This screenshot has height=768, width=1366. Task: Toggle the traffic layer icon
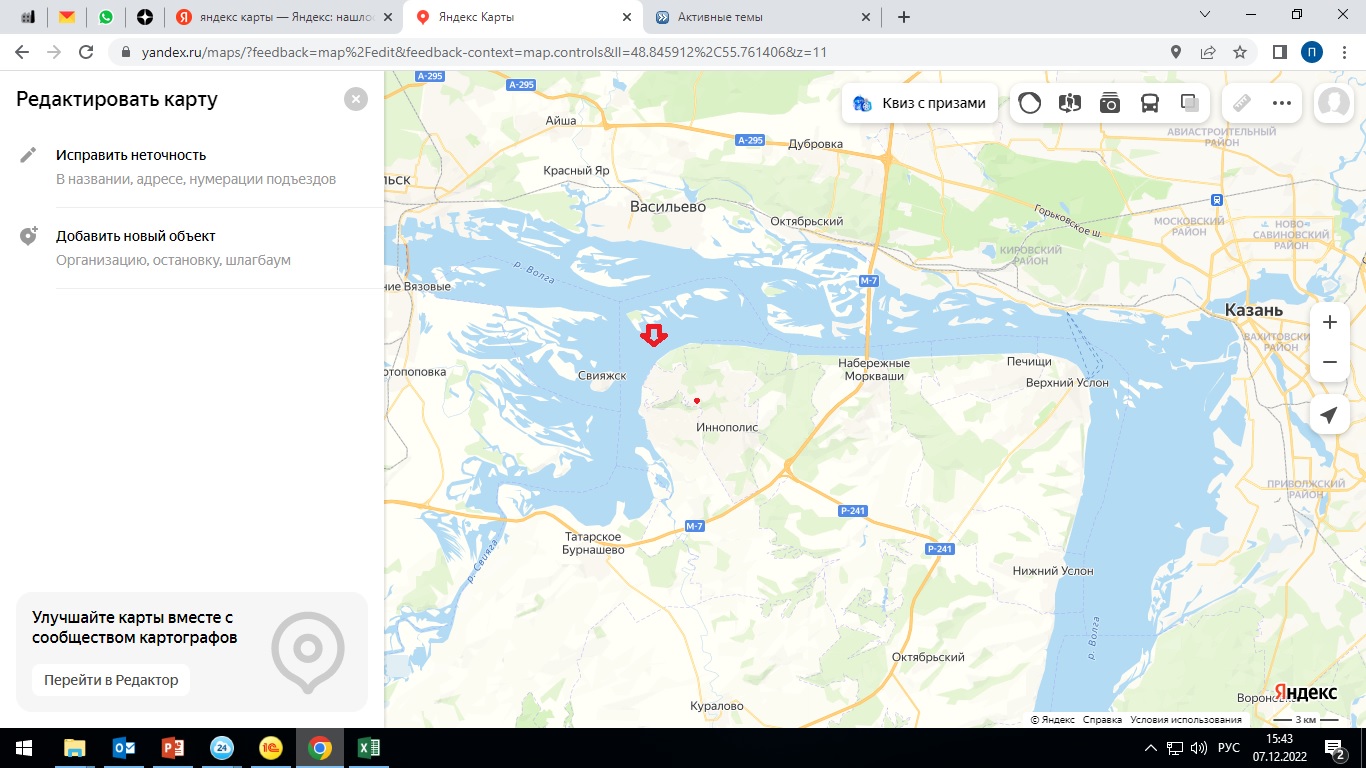point(1030,103)
